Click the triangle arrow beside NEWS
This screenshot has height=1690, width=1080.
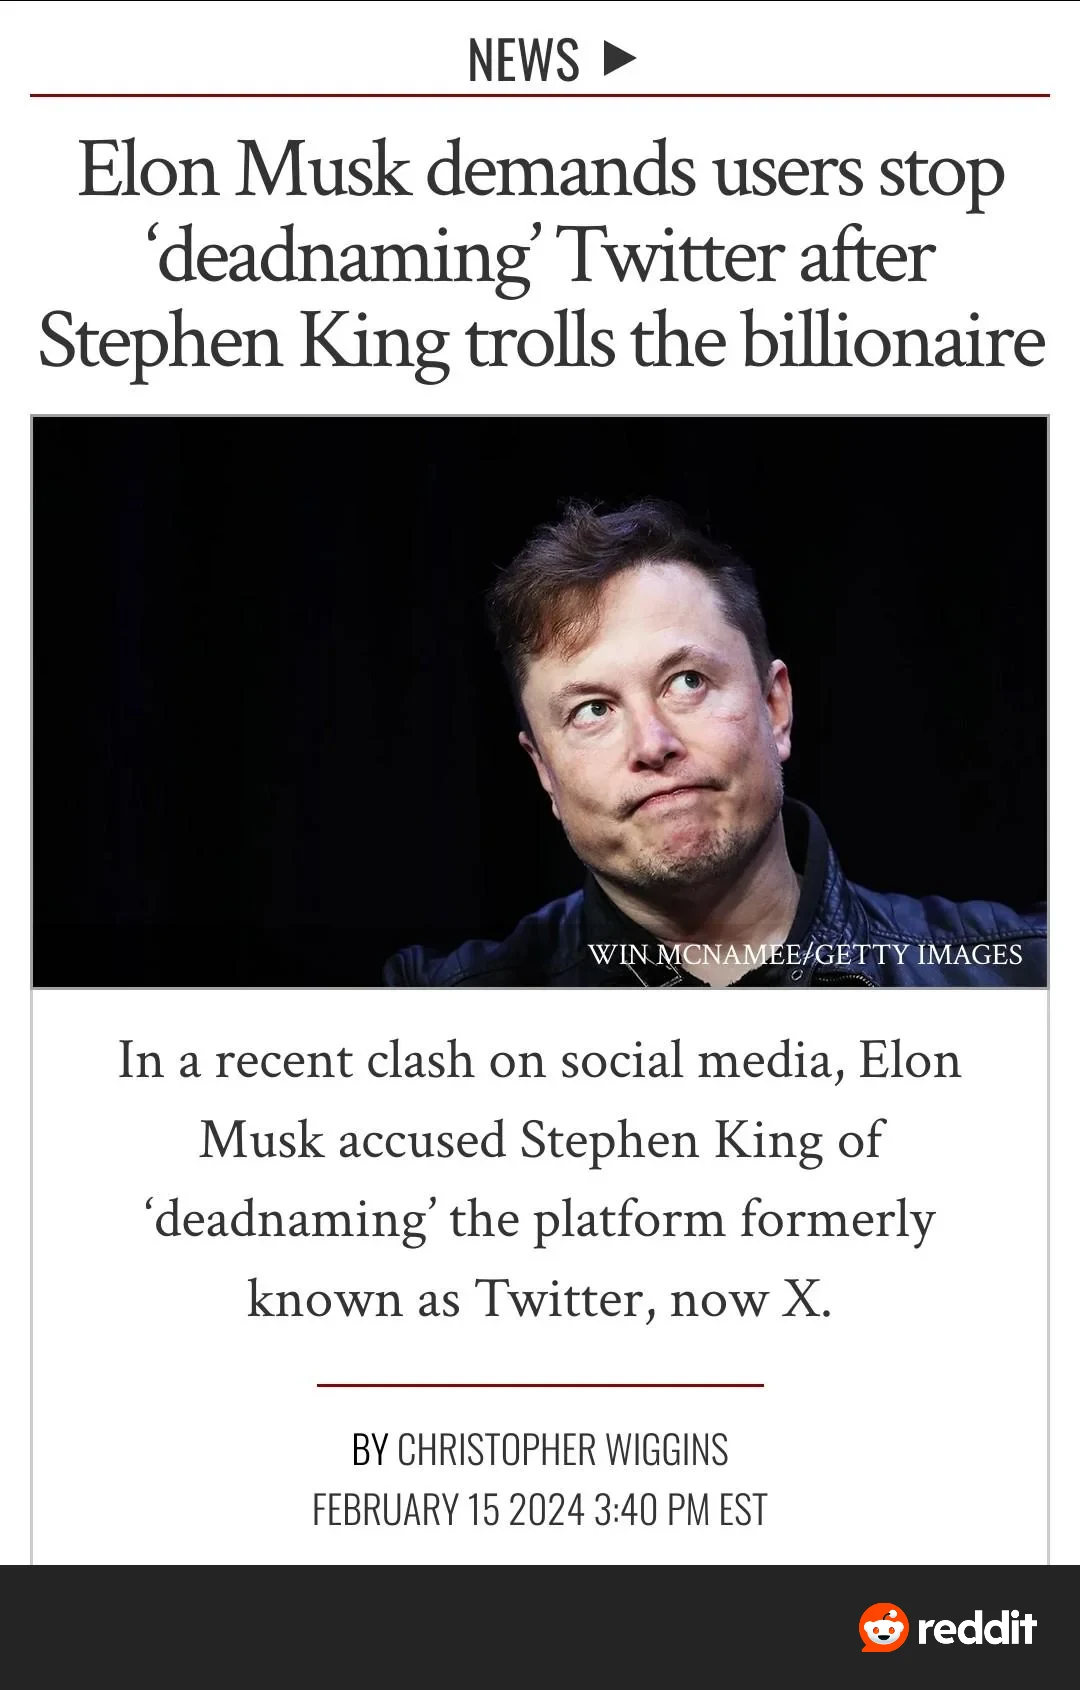[x=620, y=58]
